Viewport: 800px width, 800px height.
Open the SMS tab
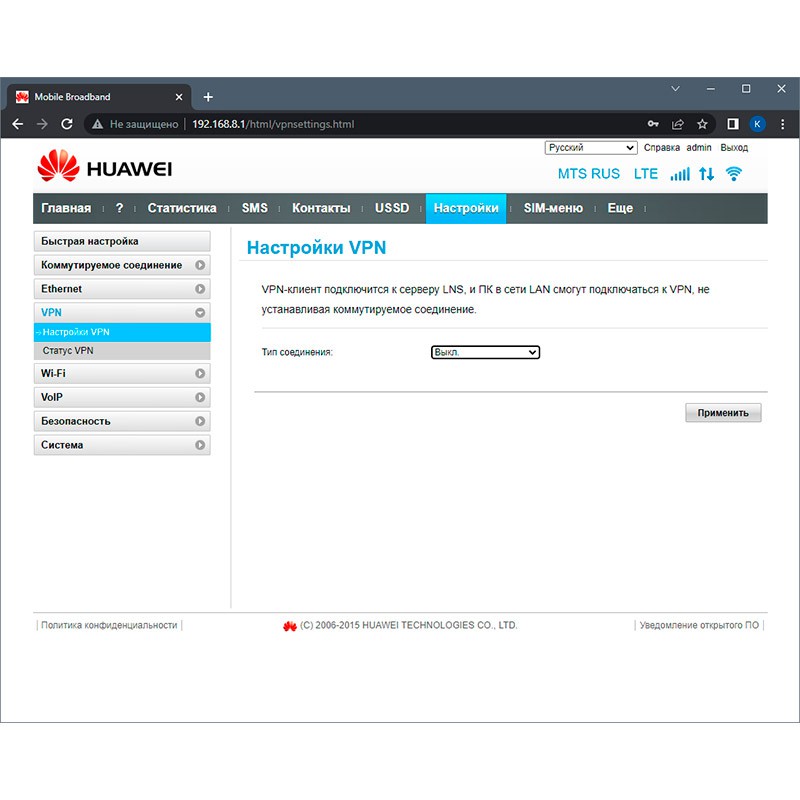(254, 208)
